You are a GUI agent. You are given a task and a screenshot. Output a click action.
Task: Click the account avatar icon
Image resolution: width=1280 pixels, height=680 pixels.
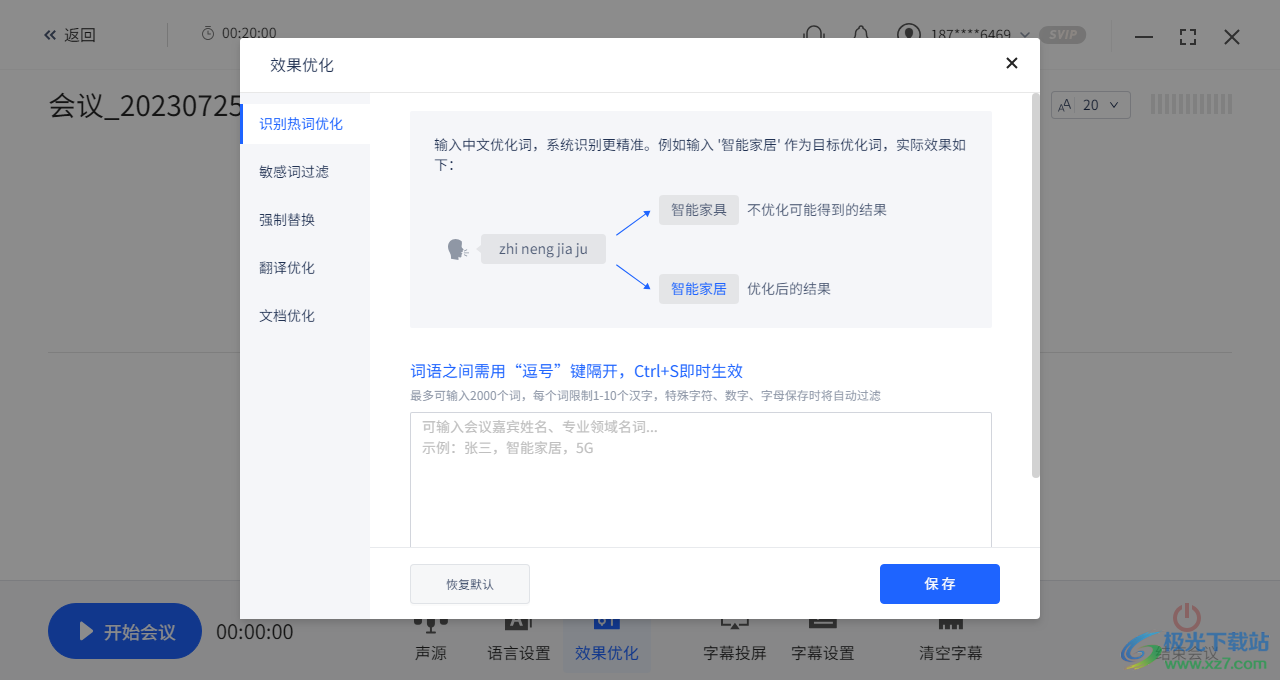click(908, 34)
